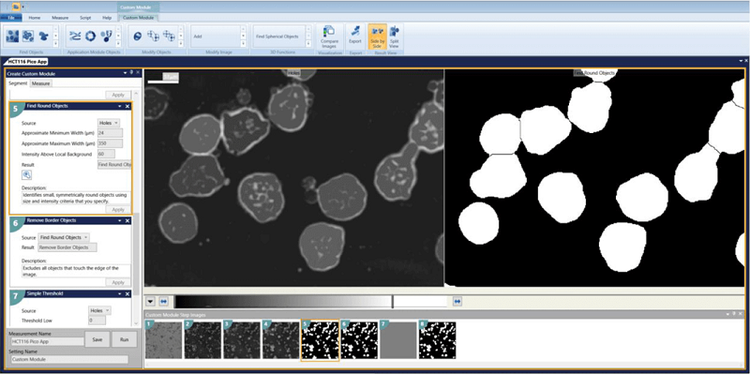Image resolution: width=750 pixels, height=374 pixels.
Task: Open the Find Round Objects source dropdown in step 6
Action: point(64,237)
